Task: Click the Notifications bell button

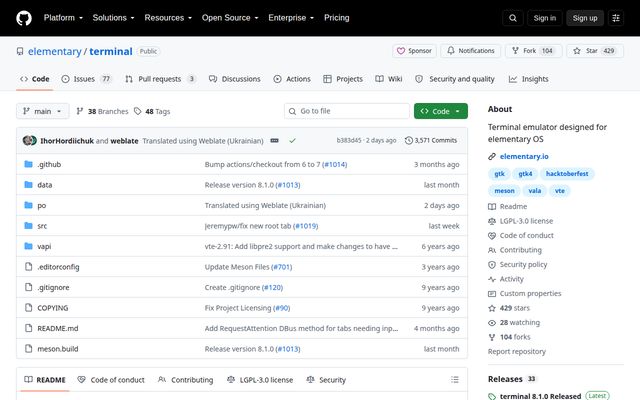Action: (471, 51)
